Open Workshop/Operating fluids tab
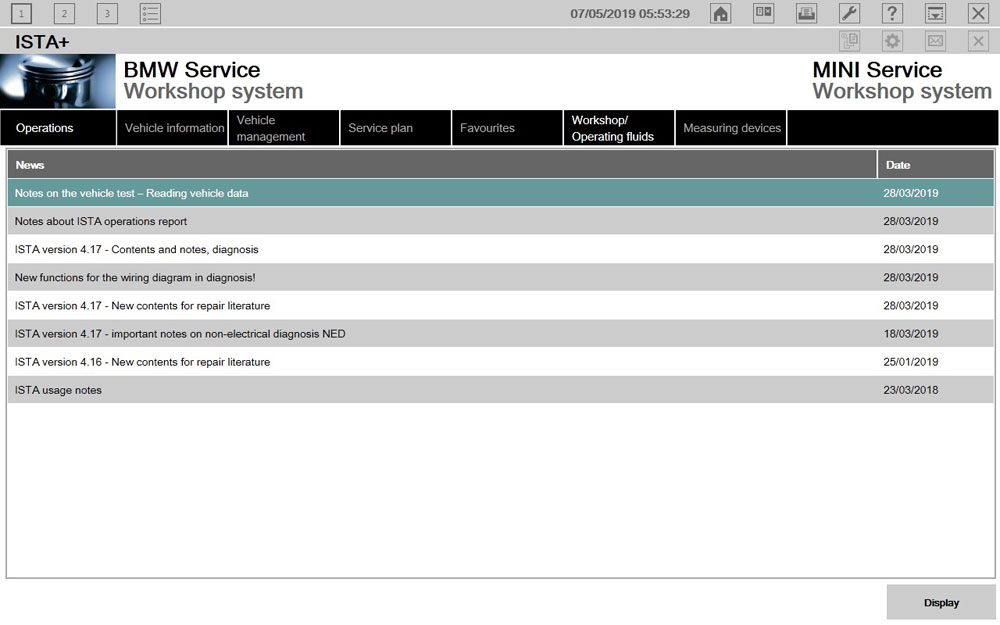 click(619, 128)
